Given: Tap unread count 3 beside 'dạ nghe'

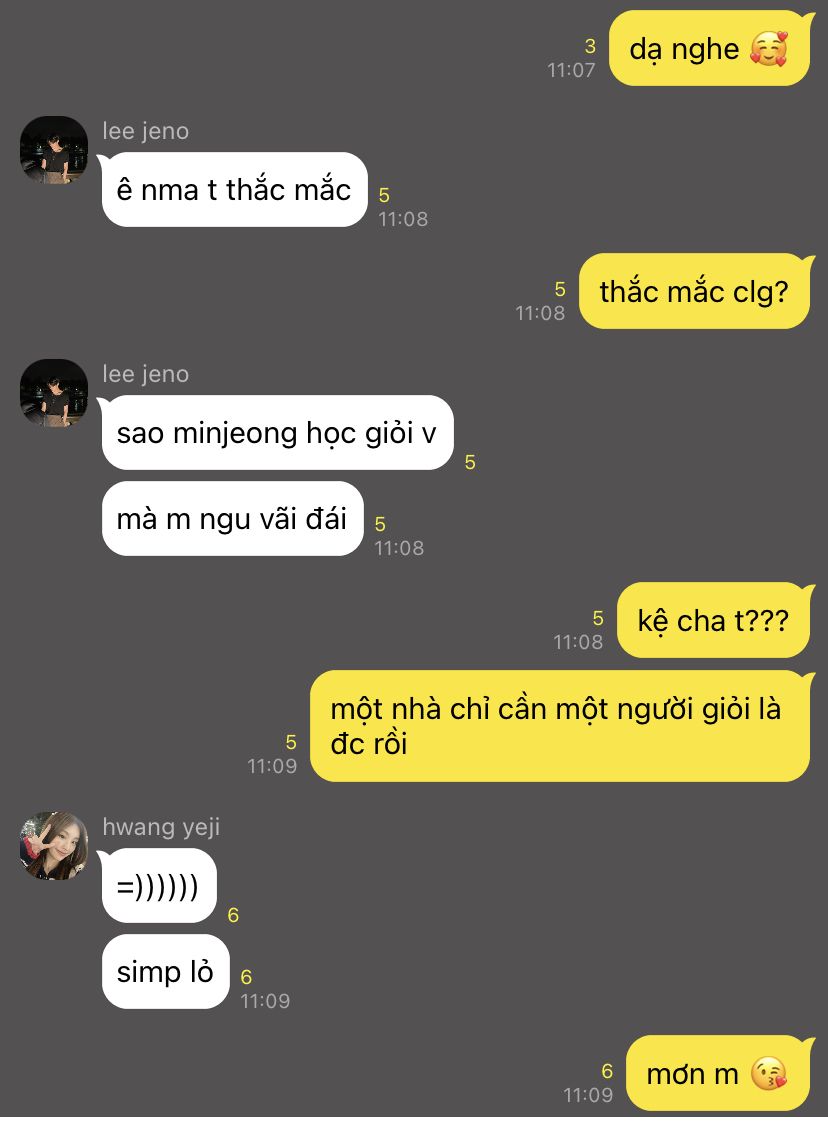Looking at the screenshot, I should coord(590,46).
